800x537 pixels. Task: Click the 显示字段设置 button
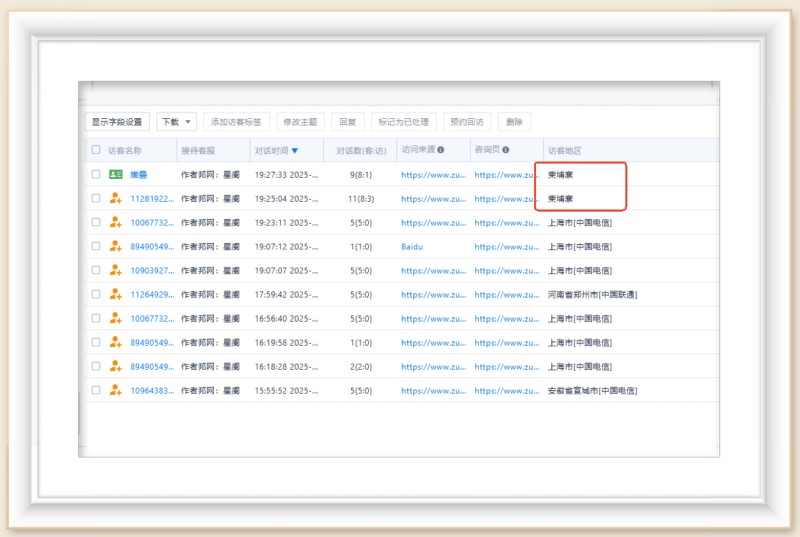point(117,122)
